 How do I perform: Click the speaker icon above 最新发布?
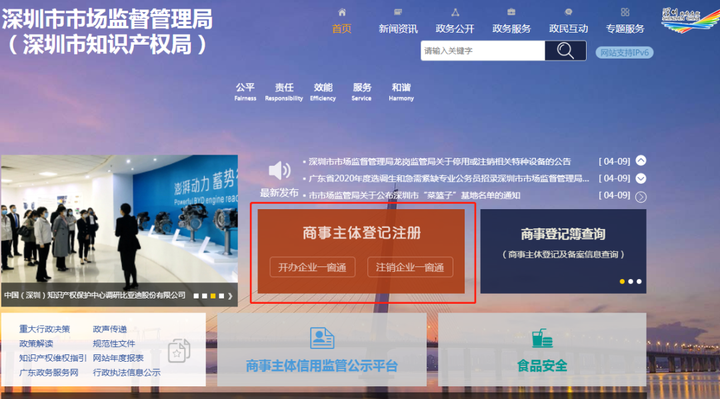pos(279,171)
